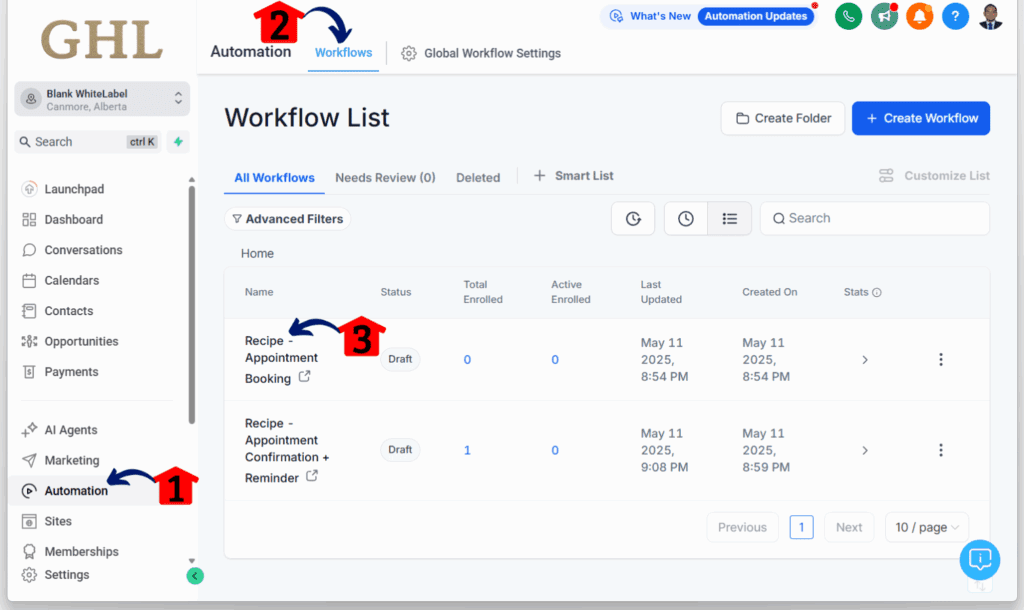Click the blue help question mark icon
The width and height of the screenshot is (1024, 610).
(x=955, y=16)
